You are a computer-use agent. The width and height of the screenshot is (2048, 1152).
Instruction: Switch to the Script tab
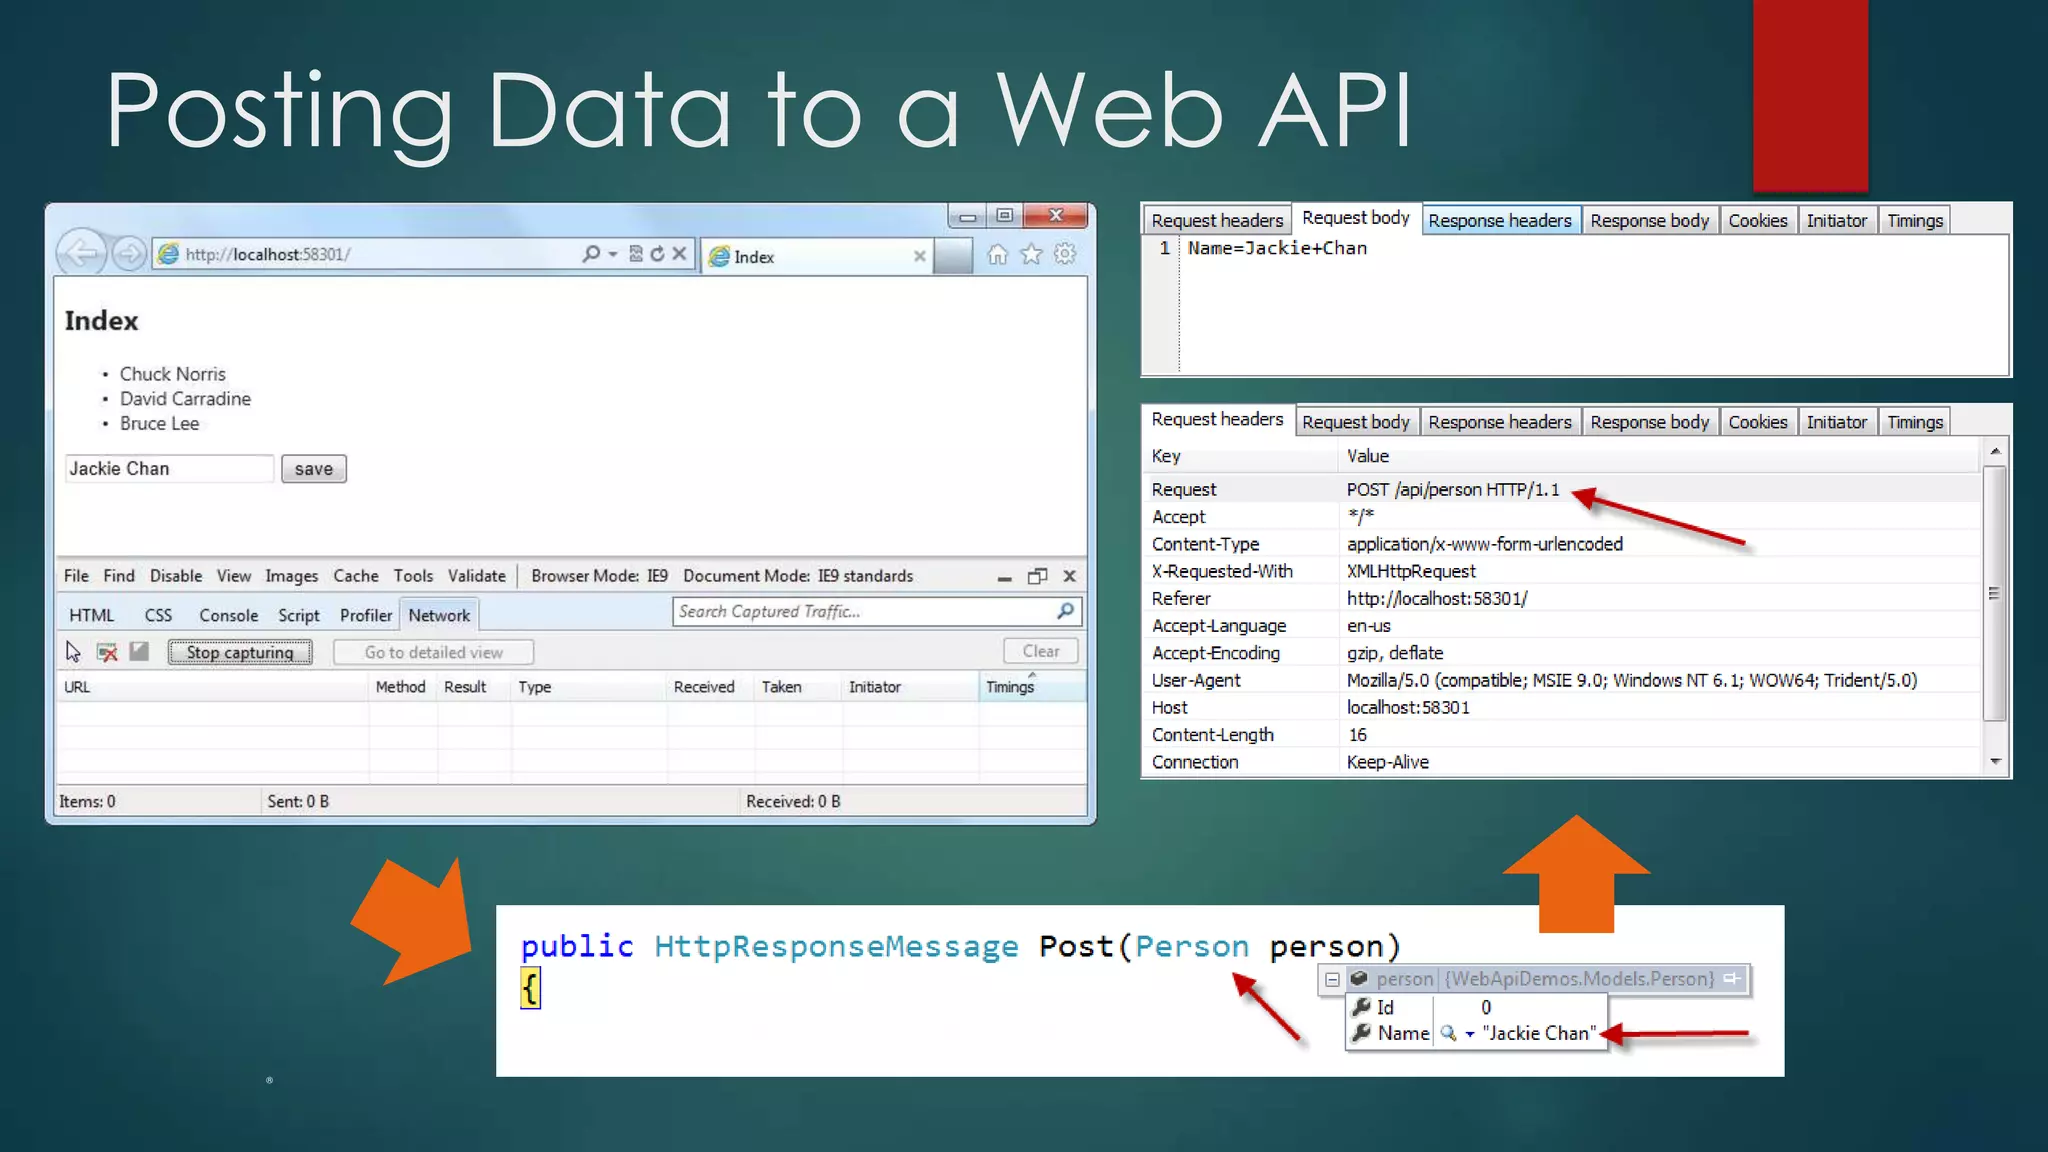[299, 615]
